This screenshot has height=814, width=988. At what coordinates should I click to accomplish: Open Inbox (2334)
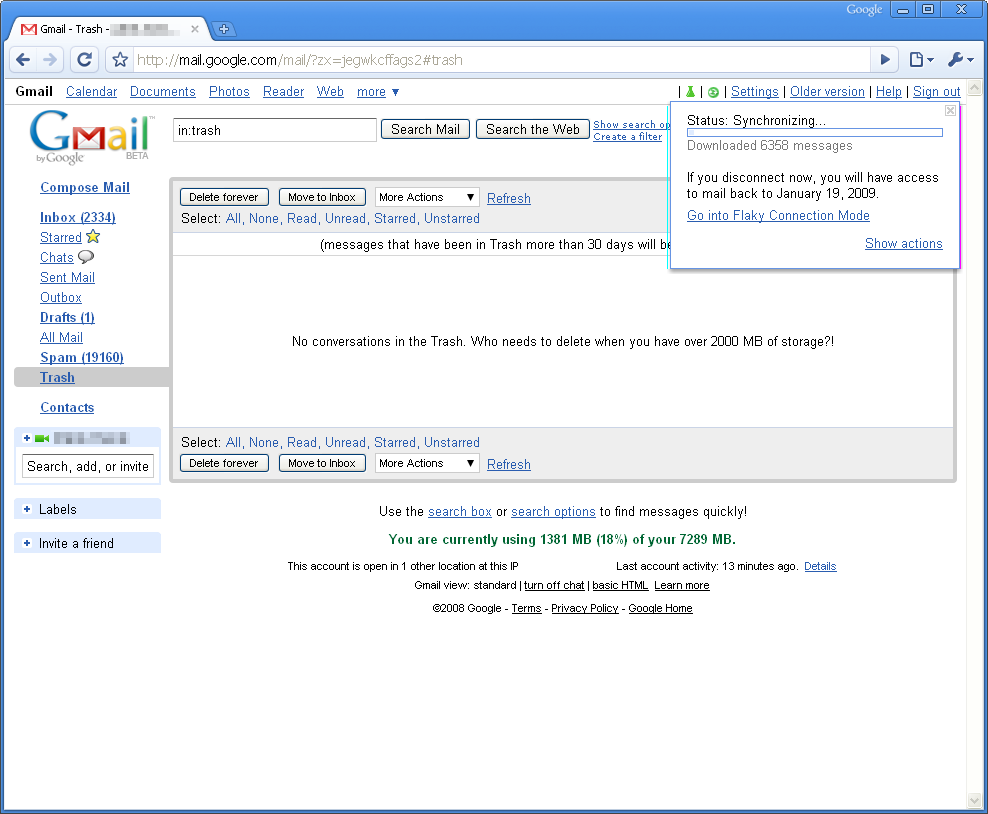click(78, 217)
